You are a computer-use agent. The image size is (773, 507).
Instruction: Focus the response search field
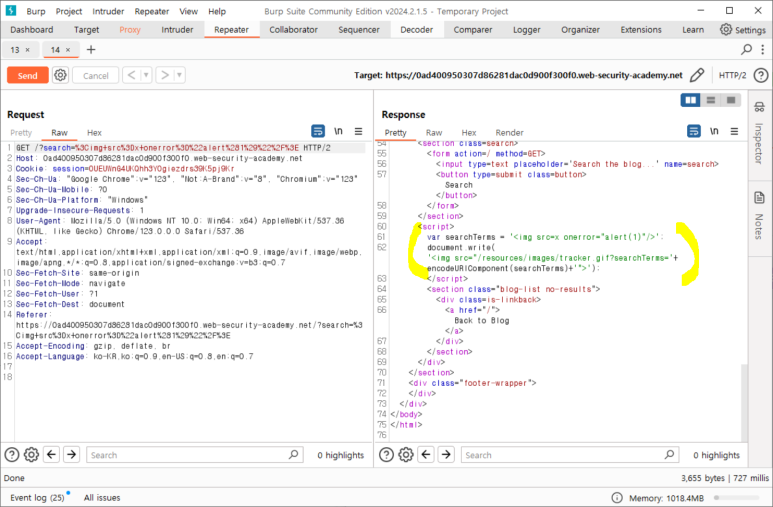pos(569,455)
